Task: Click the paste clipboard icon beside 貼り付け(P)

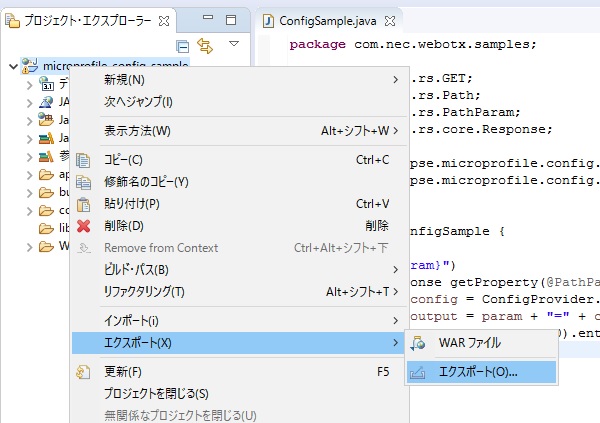Action: pos(84,203)
